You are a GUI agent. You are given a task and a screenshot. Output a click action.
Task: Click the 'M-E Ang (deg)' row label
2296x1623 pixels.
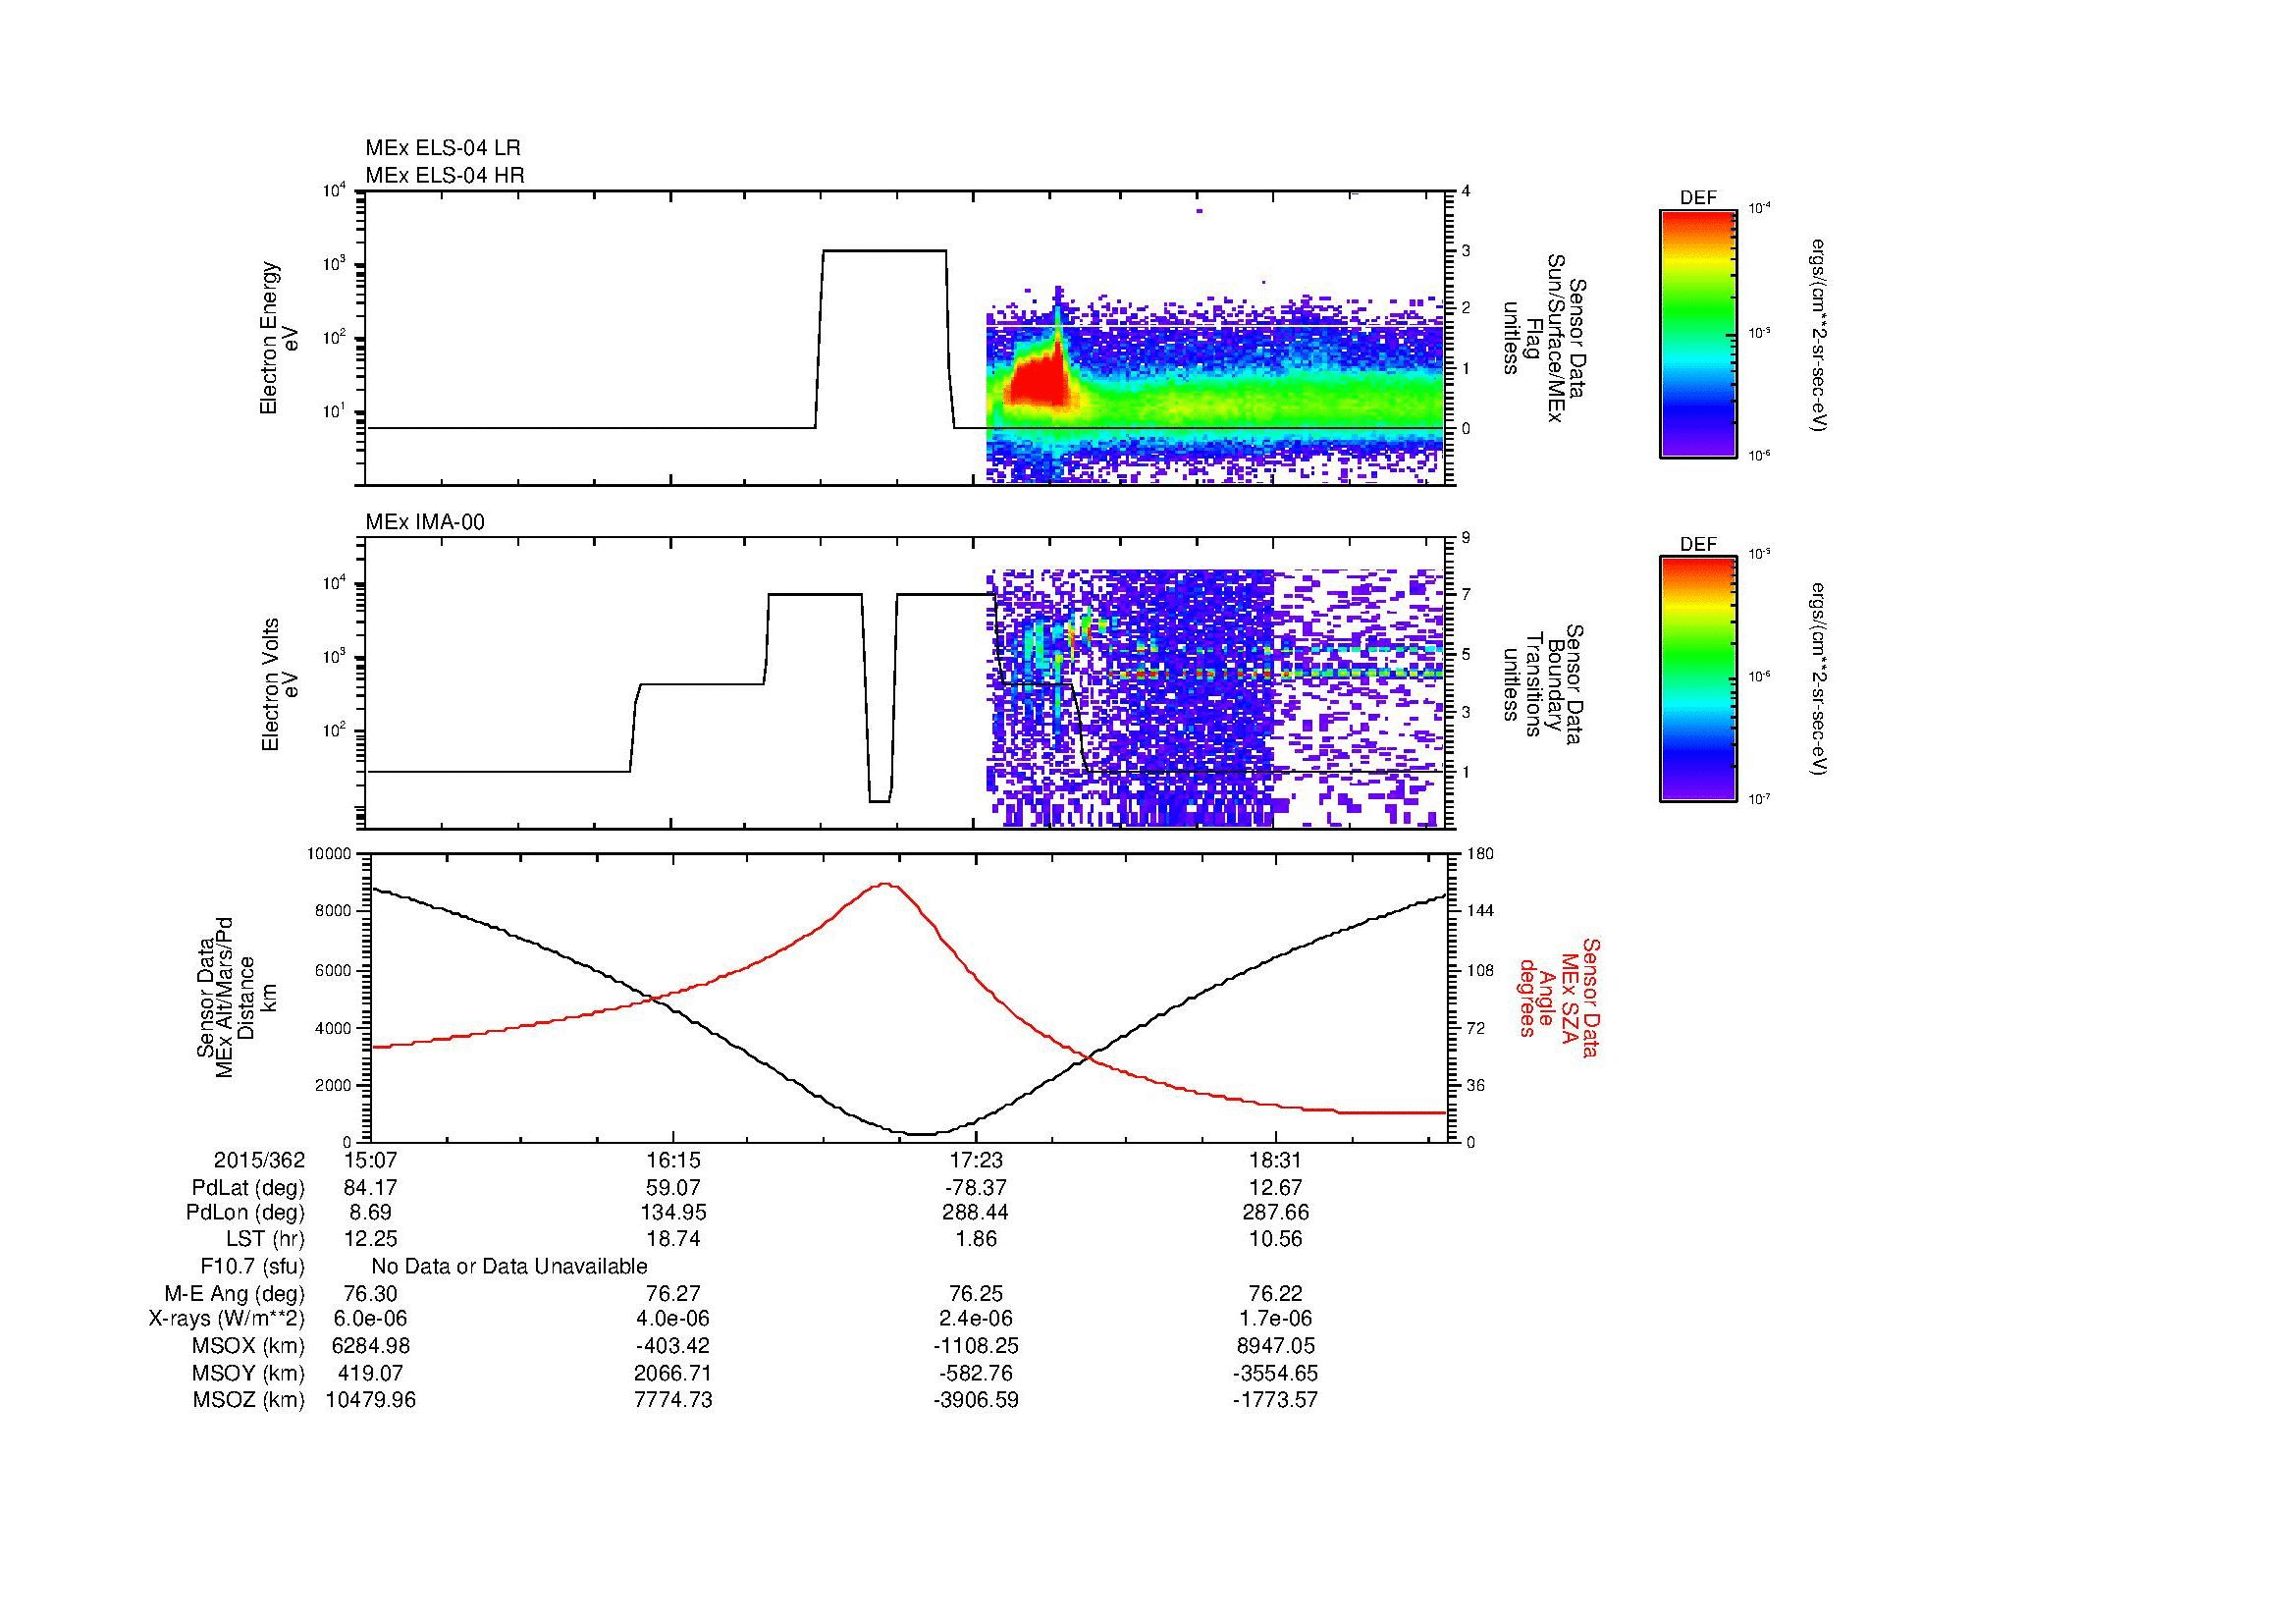[235, 1294]
